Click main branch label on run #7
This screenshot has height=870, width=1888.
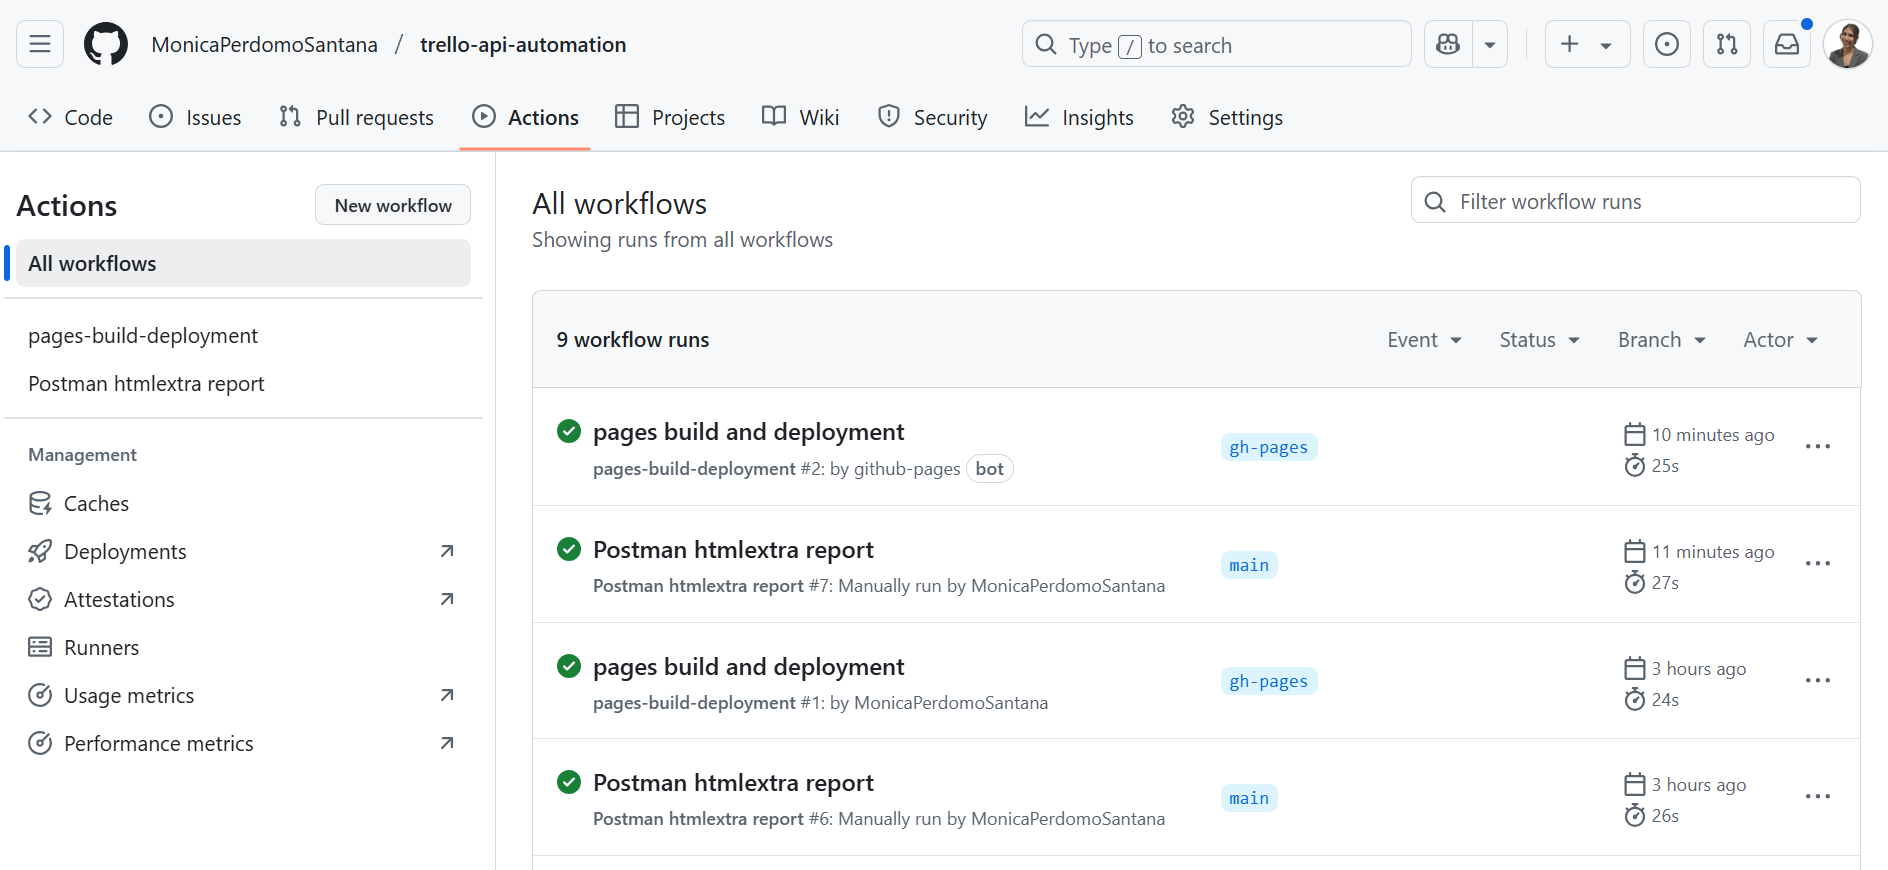[1249, 565]
